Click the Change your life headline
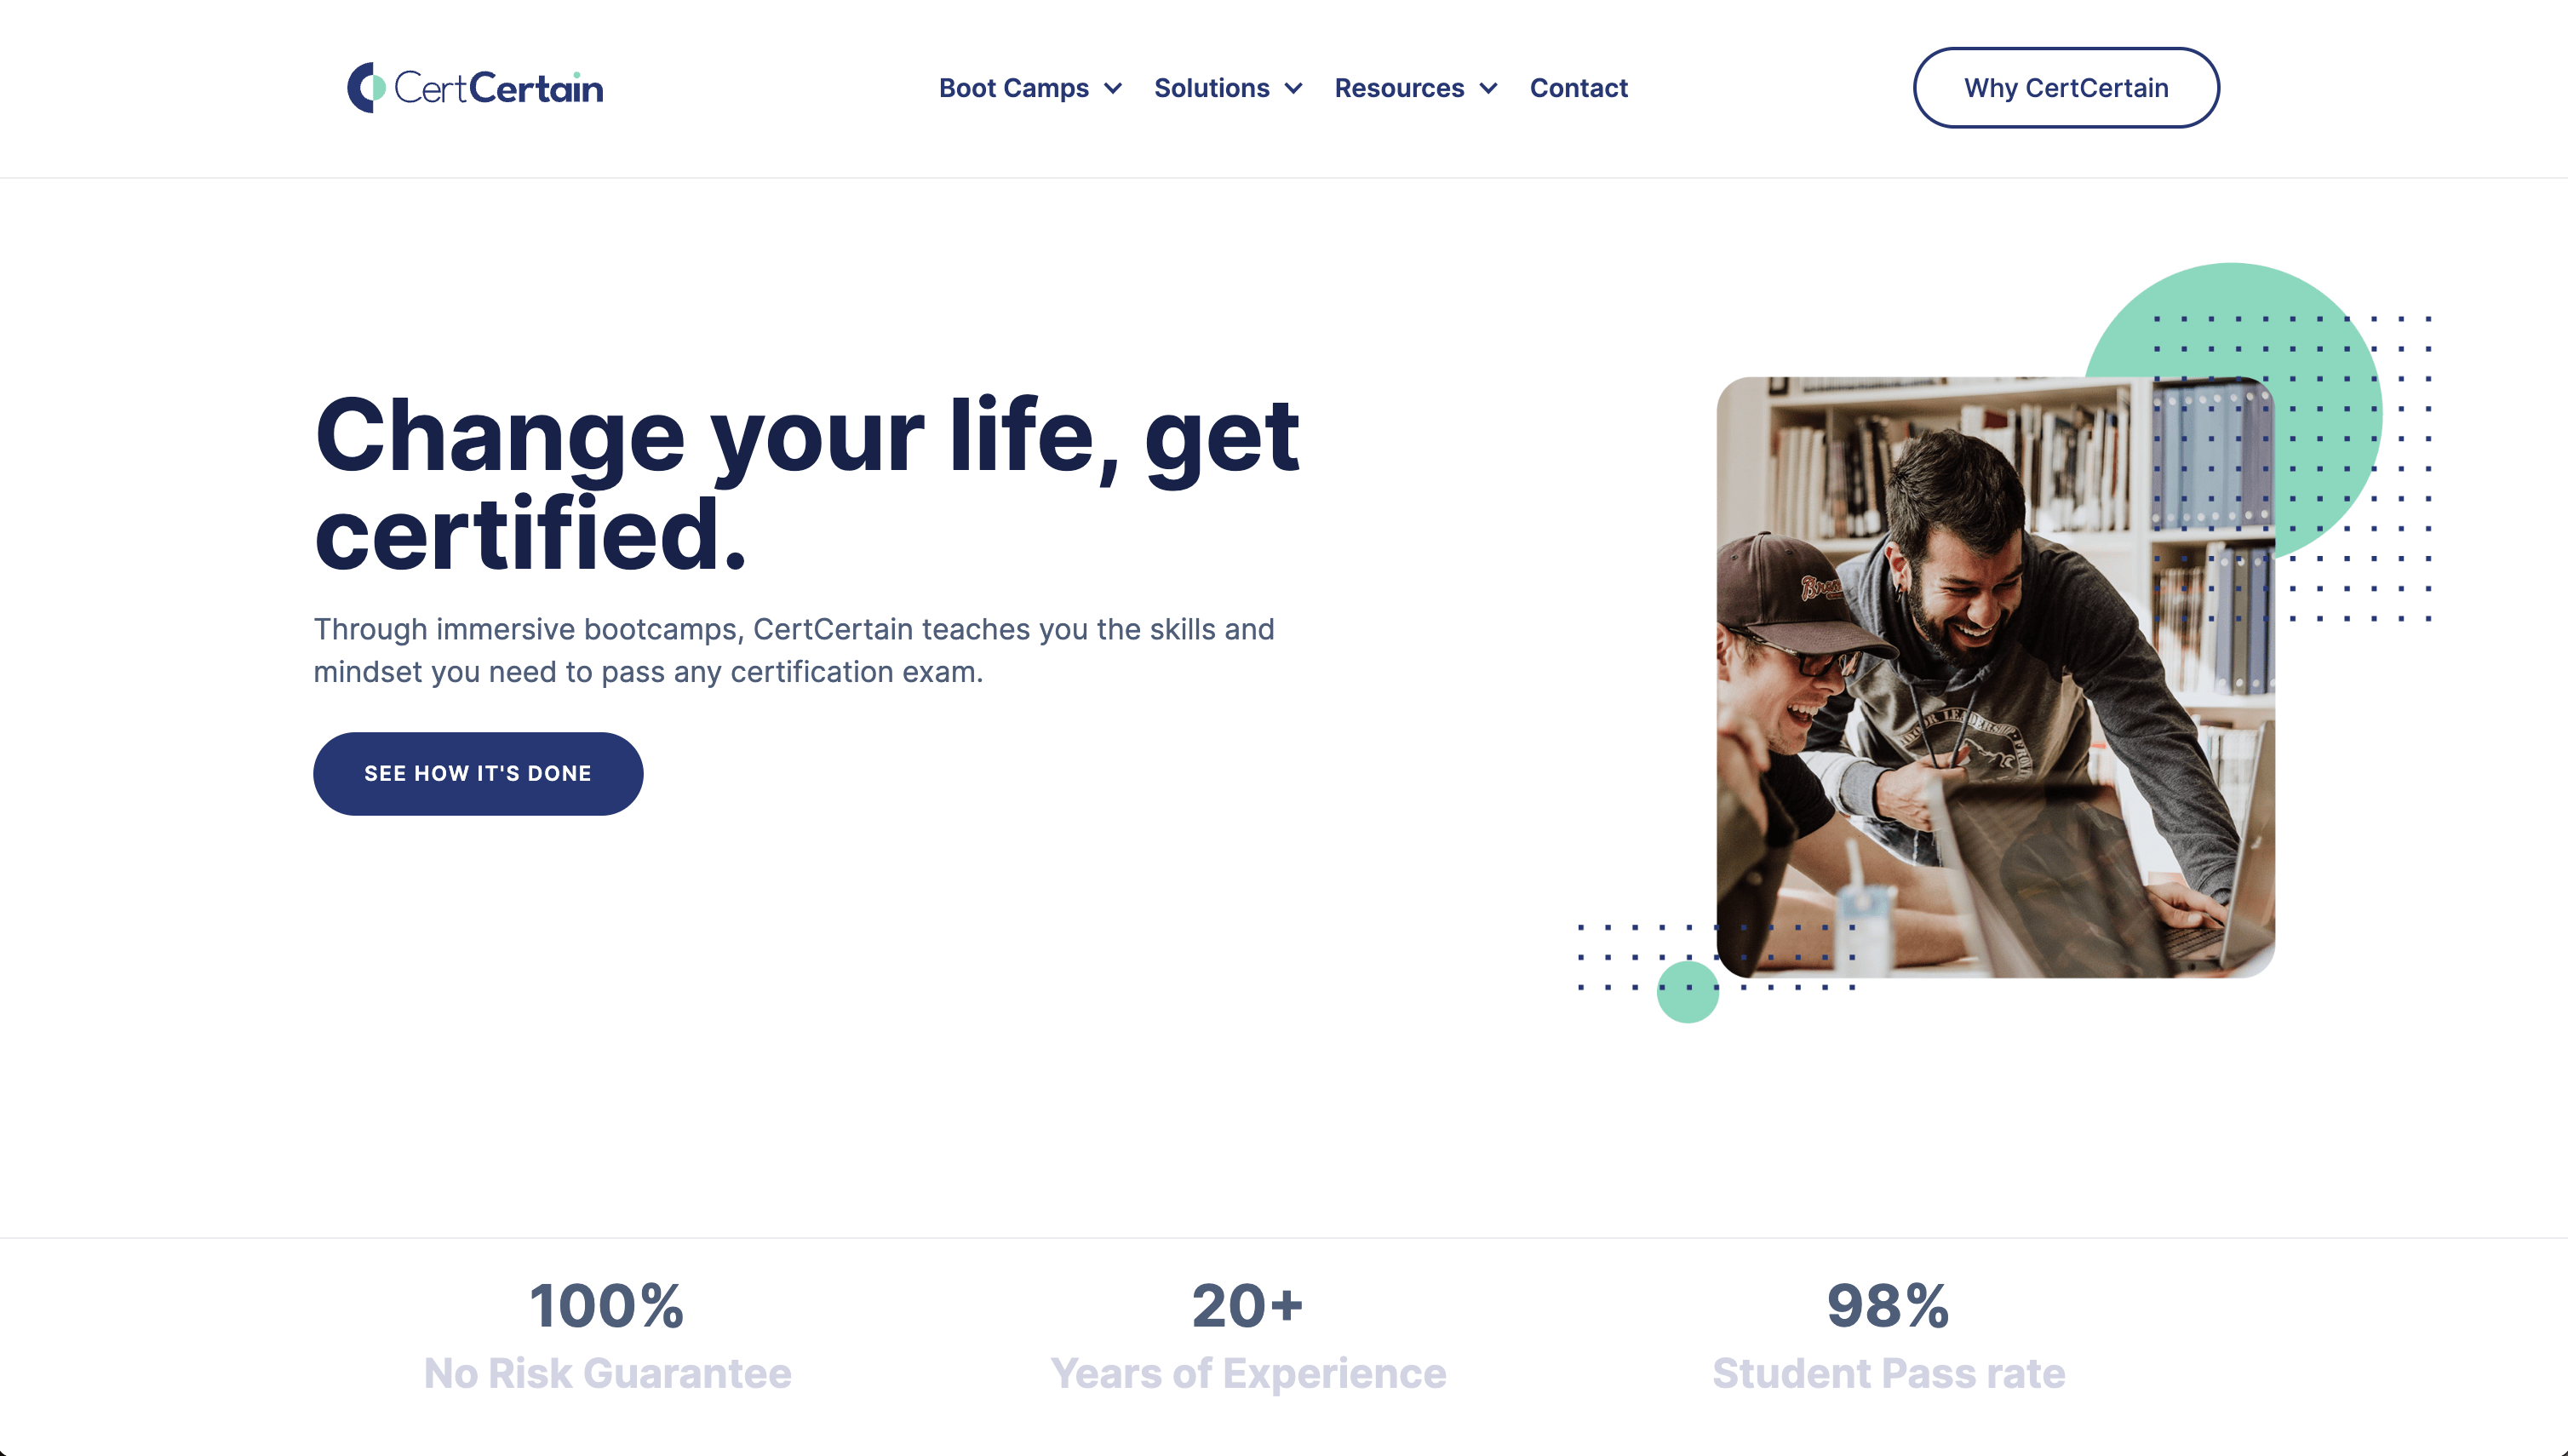 coord(806,484)
